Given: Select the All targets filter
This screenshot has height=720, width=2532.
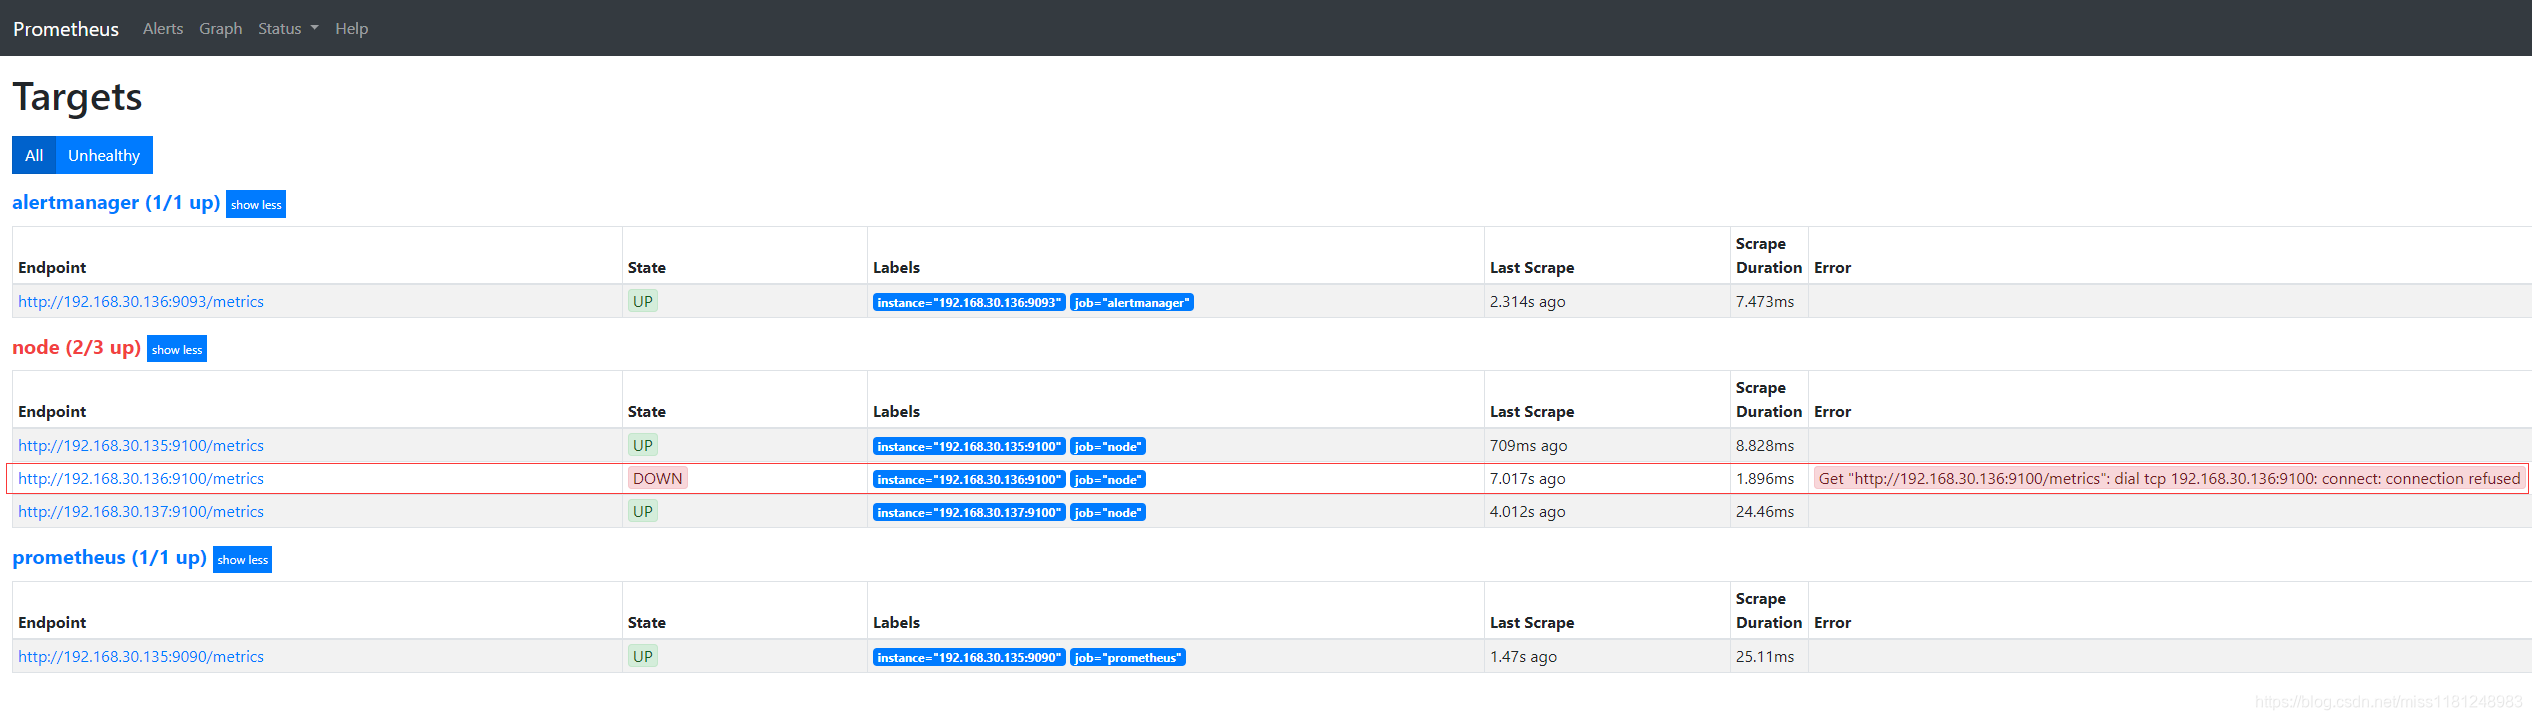Looking at the screenshot, I should (34, 155).
